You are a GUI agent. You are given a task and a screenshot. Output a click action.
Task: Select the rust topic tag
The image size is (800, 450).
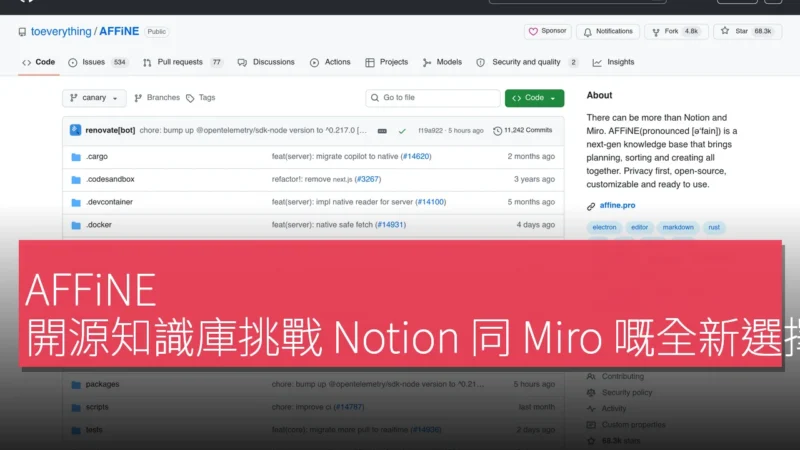pos(714,228)
